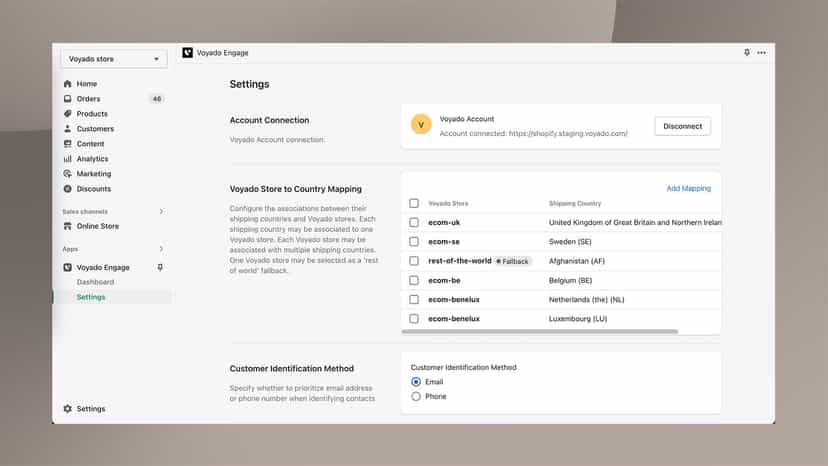This screenshot has width=828, height=466.
Task: Check the ecom-se mapping row
Action: click(414, 241)
